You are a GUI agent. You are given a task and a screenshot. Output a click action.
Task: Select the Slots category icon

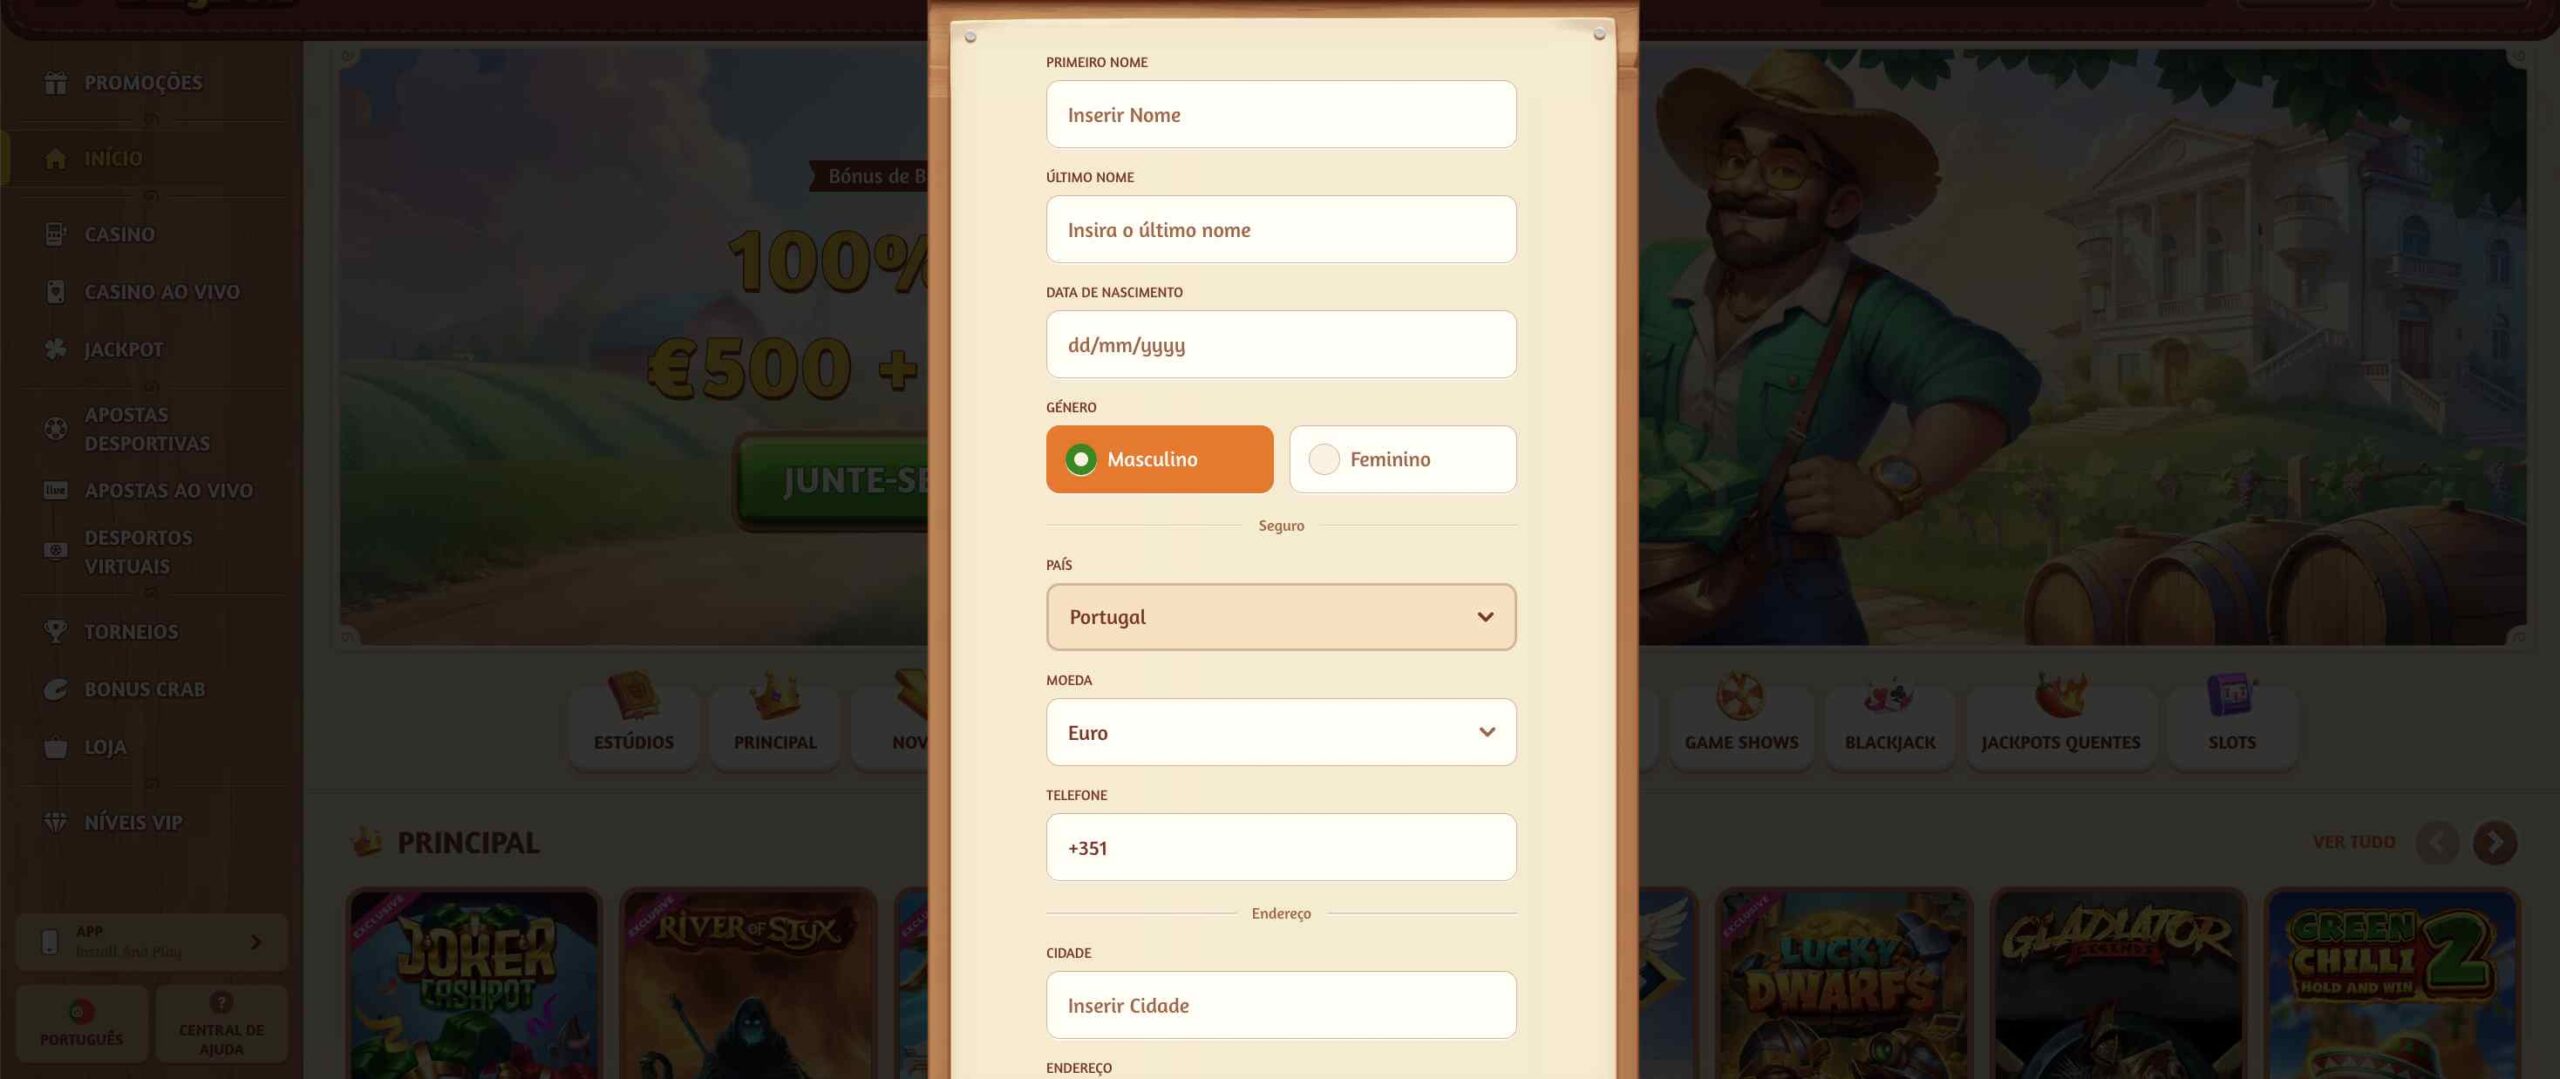(2231, 696)
